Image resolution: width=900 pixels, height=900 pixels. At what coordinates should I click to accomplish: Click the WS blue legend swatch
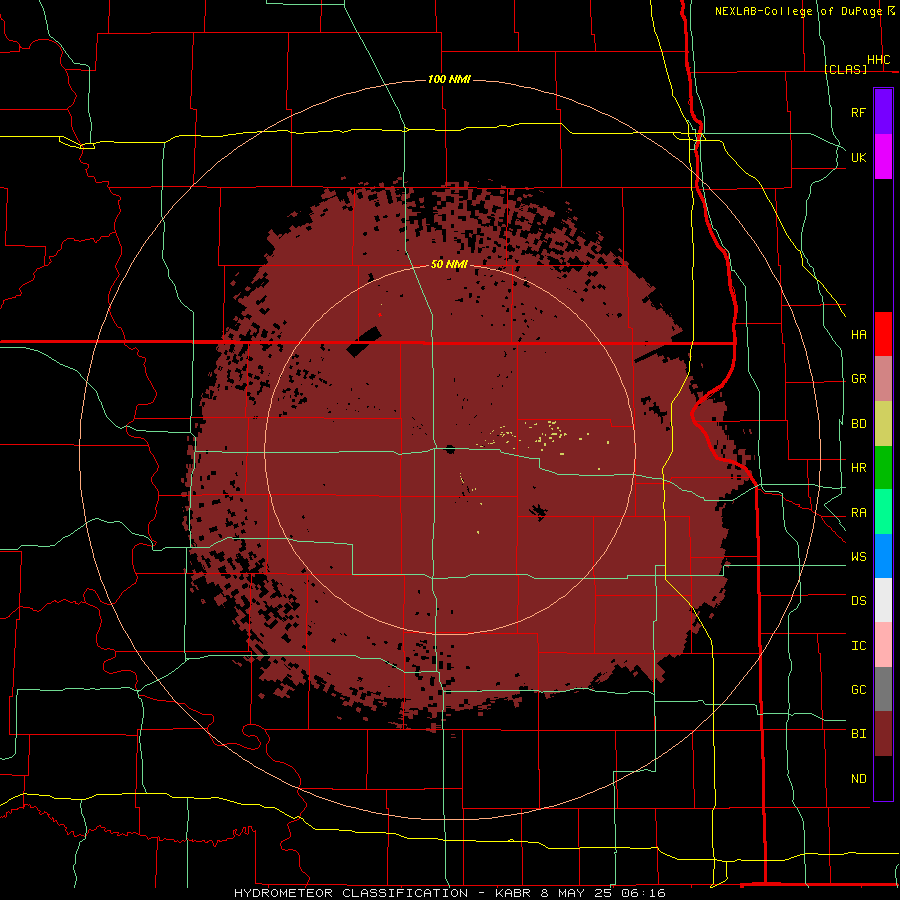tap(883, 556)
